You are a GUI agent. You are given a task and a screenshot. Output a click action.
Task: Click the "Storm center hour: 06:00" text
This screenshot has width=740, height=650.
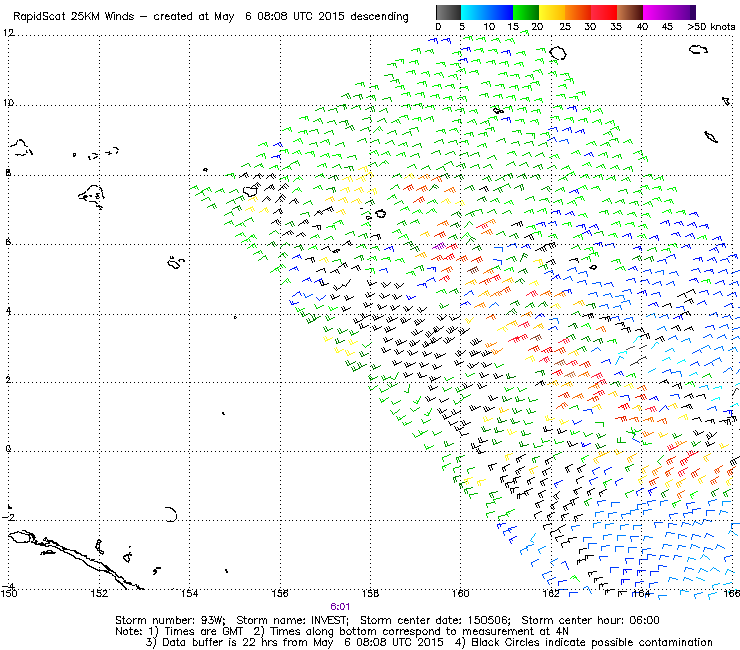(590, 620)
